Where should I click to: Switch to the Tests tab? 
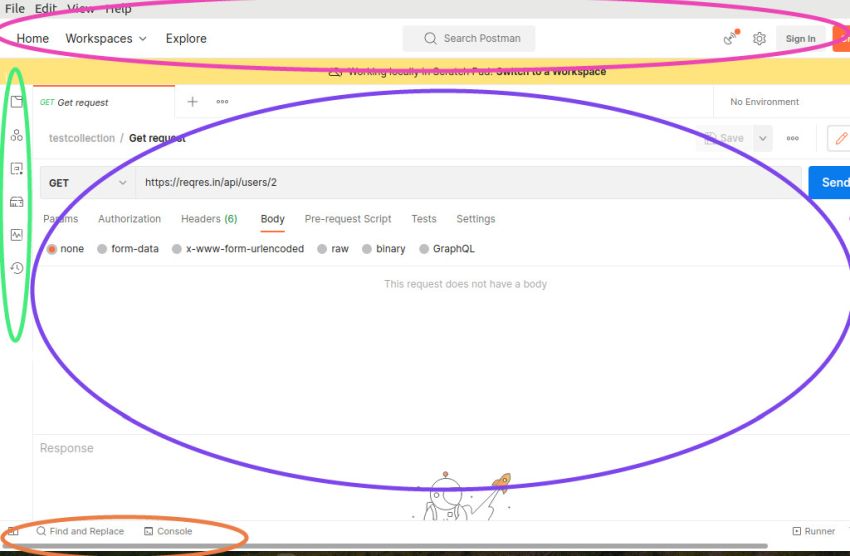pos(424,219)
